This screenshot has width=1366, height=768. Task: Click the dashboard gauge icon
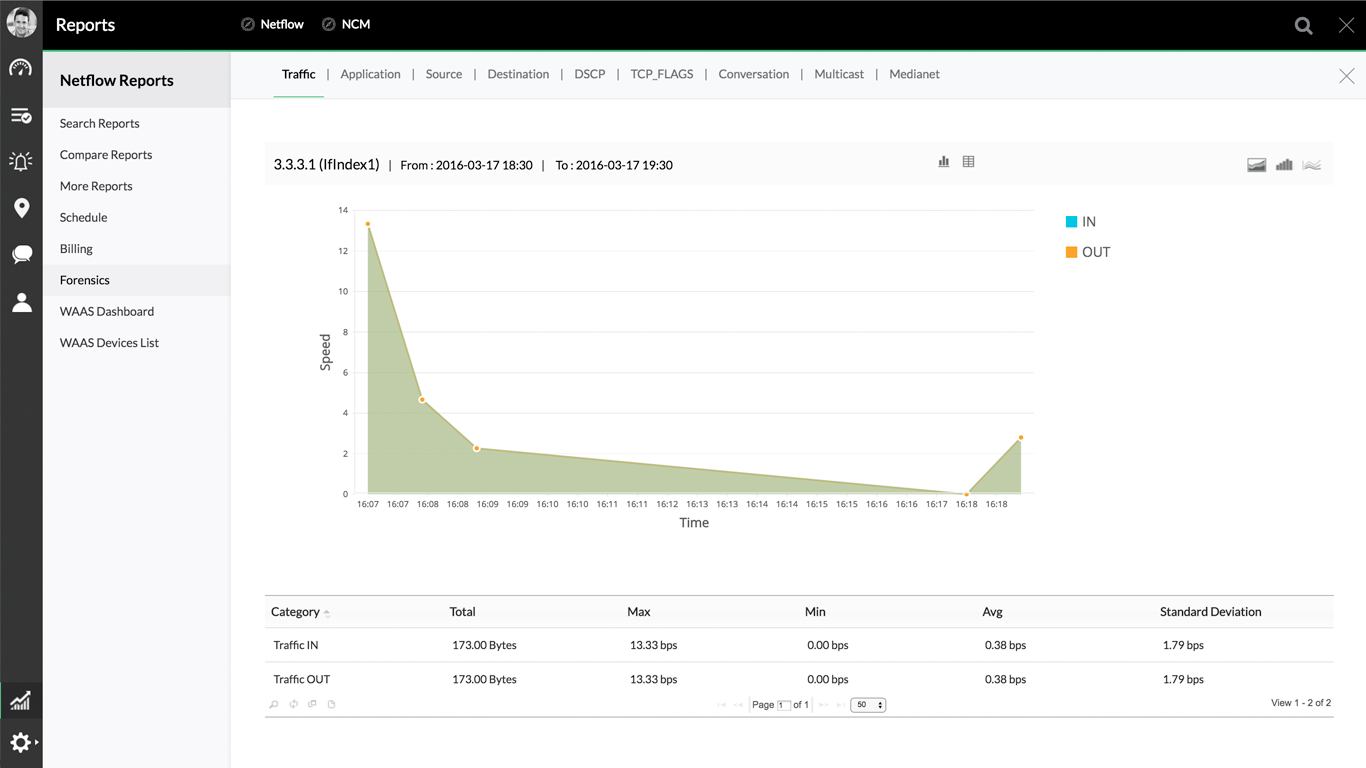[21, 68]
